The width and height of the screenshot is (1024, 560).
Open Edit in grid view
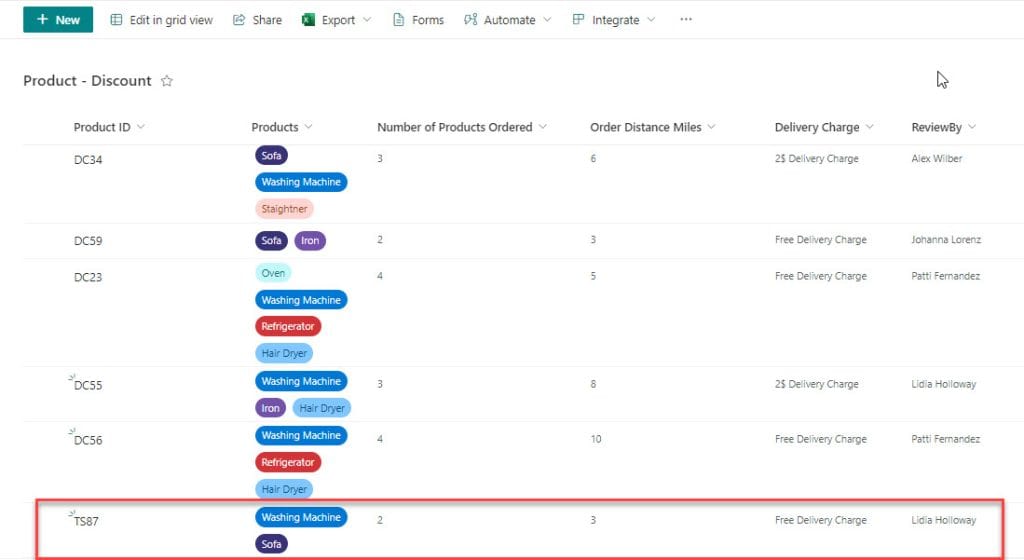161,20
